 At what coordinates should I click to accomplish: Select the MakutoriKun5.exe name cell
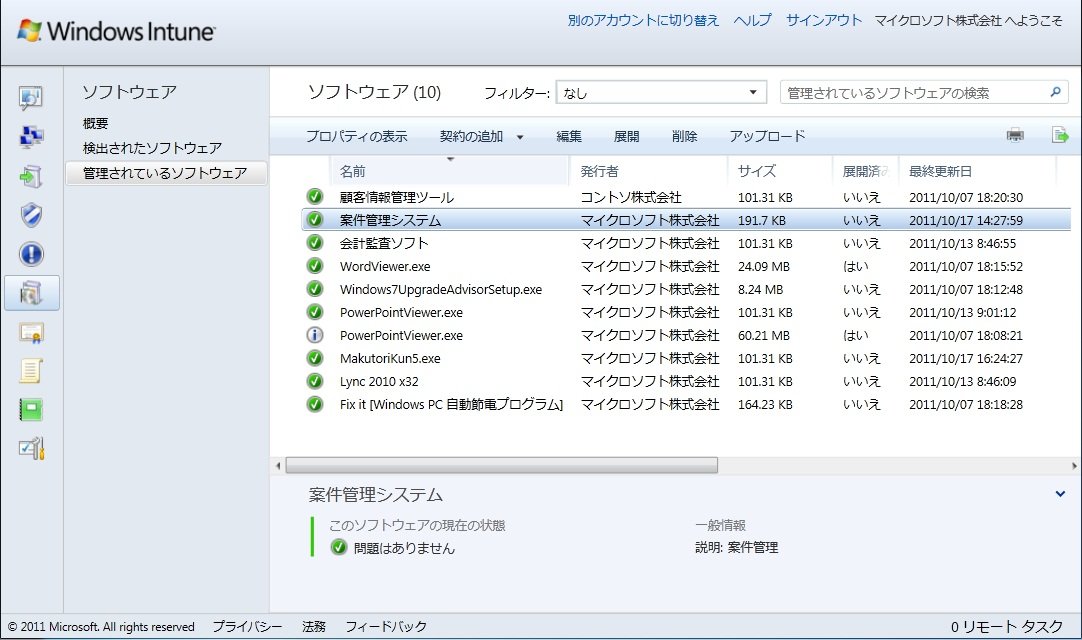(x=390, y=358)
